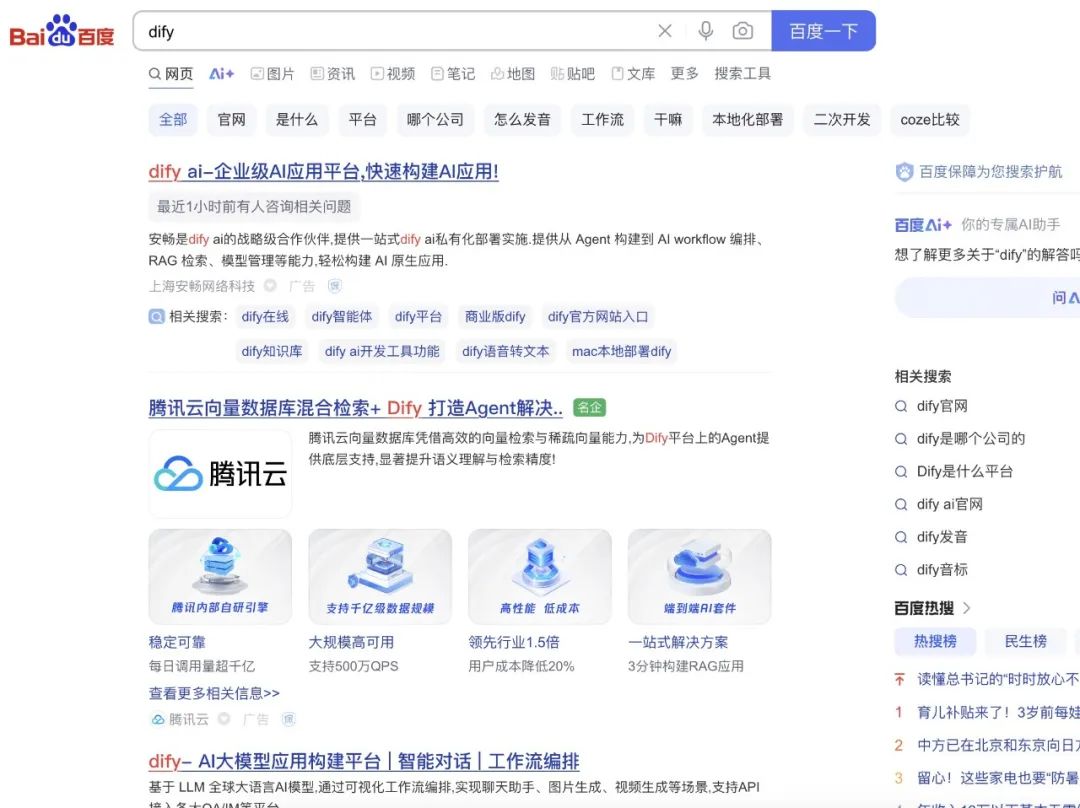Open the 一站式解决方案 link
This screenshot has height=808, width=1080.
click(x=678, y=642)
